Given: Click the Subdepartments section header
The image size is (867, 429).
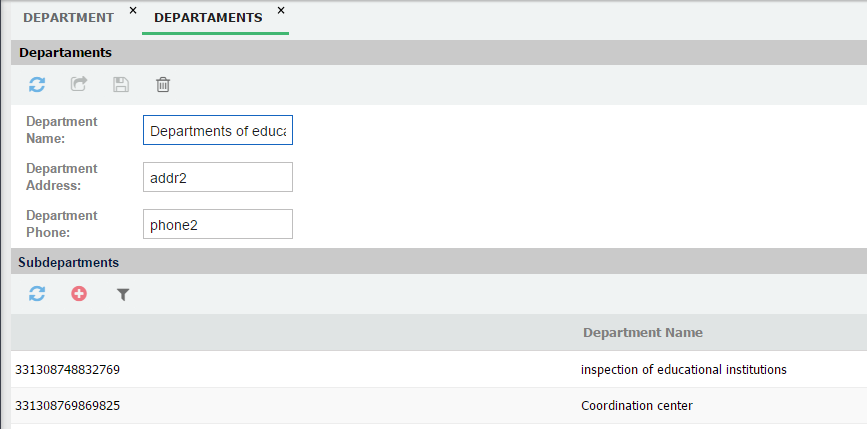Looking at the screenshot, I should (x=69, y=262).
